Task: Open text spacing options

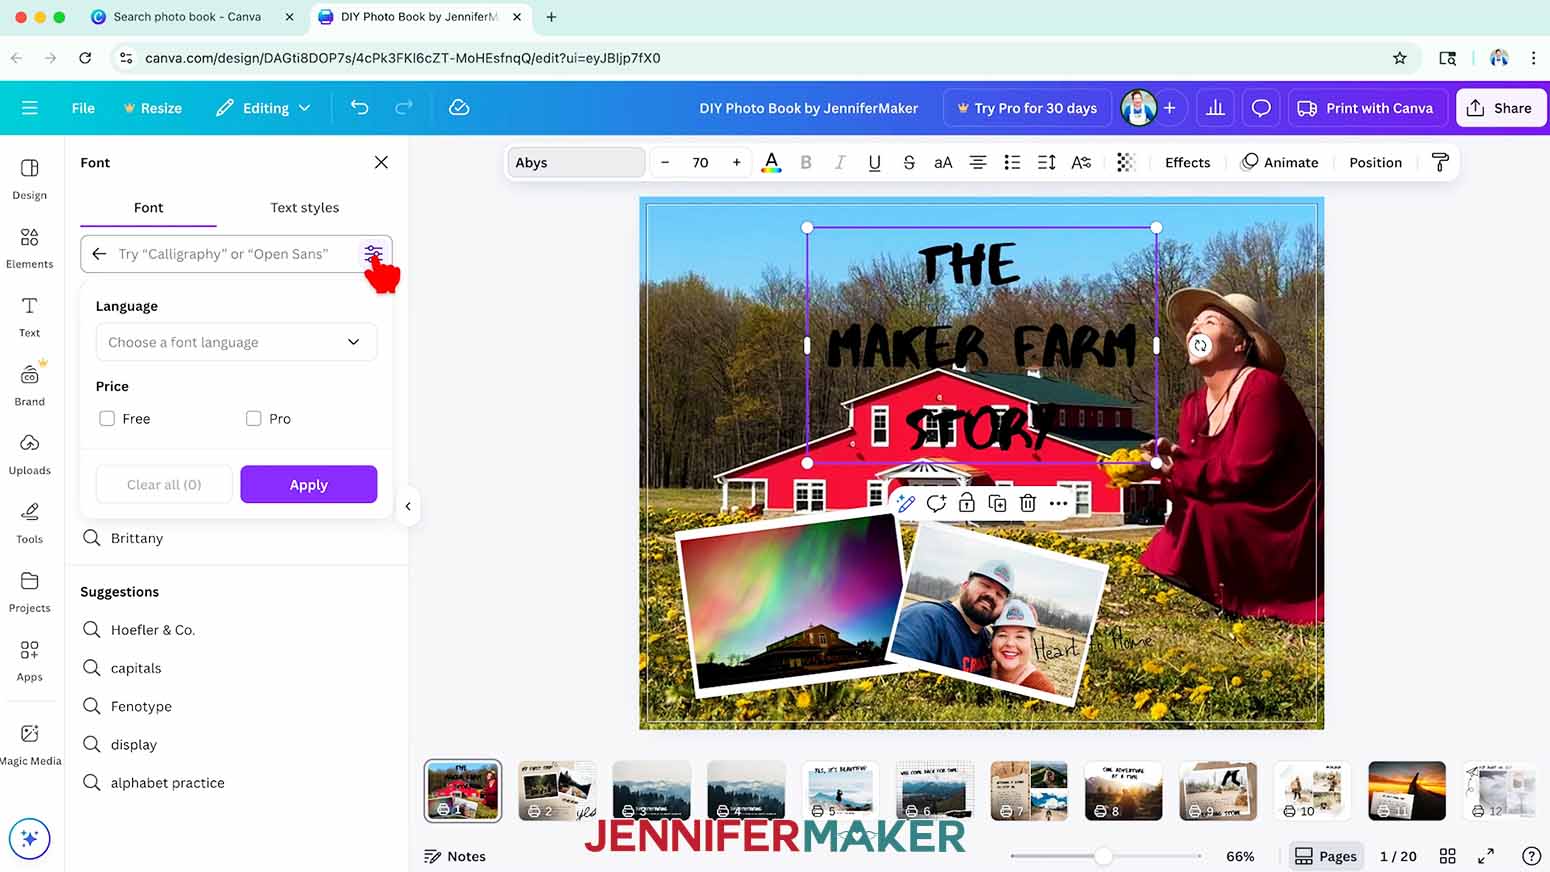Action: click(x=1047, y=162)
